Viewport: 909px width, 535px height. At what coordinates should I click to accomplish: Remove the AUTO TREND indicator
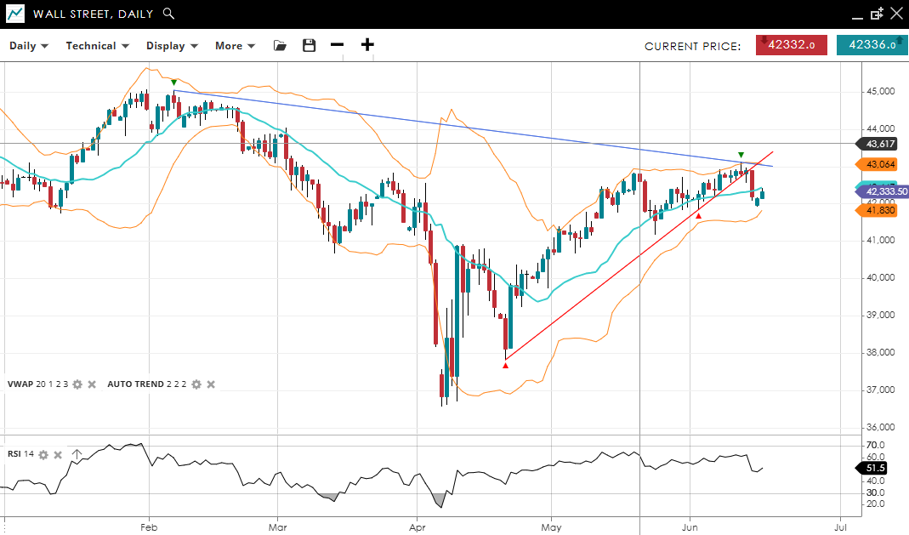[x=211, y=384]
